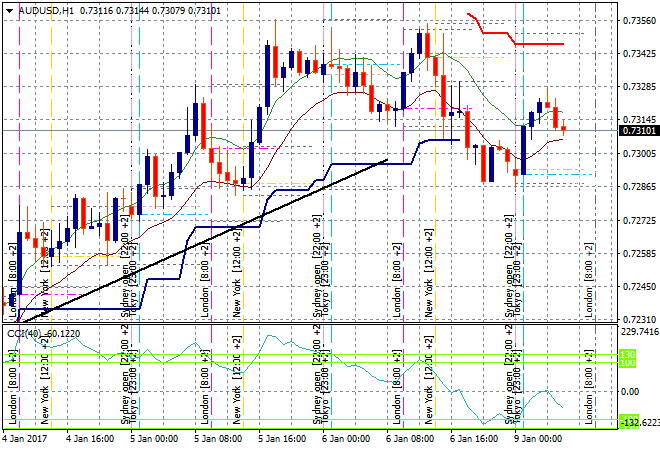Click the 5 Jan 16:00 time label
Screen dimensions: 660x450
(x=282, y=439)
